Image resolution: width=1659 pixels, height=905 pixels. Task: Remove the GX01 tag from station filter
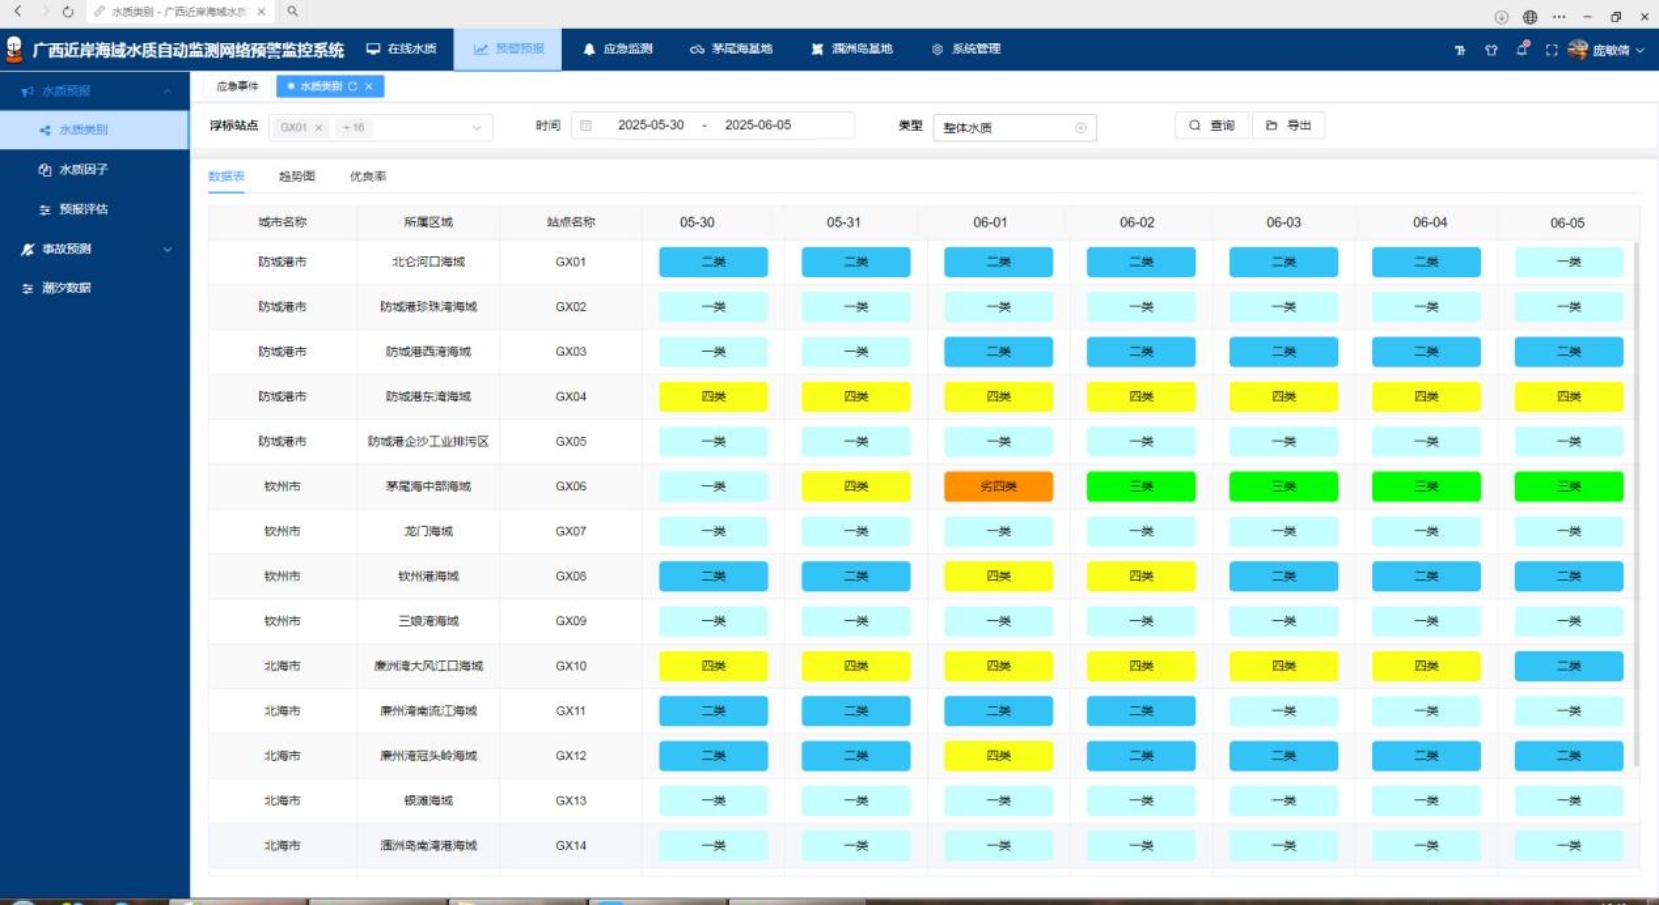tap(319, 128)
